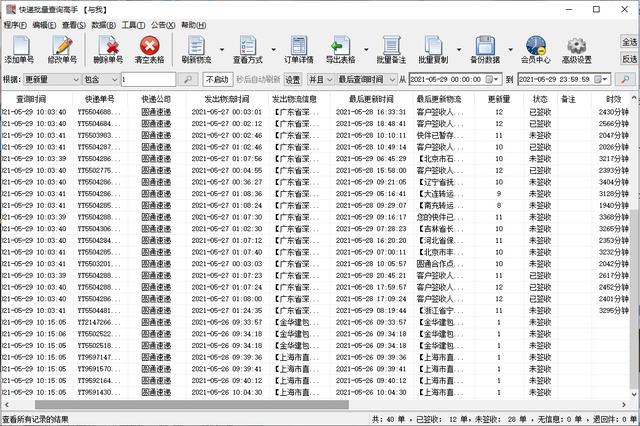This screenshot has width=640, height=426.
Task: Click the 【大连转运... logistics cell
Action: tap(440, 194)
